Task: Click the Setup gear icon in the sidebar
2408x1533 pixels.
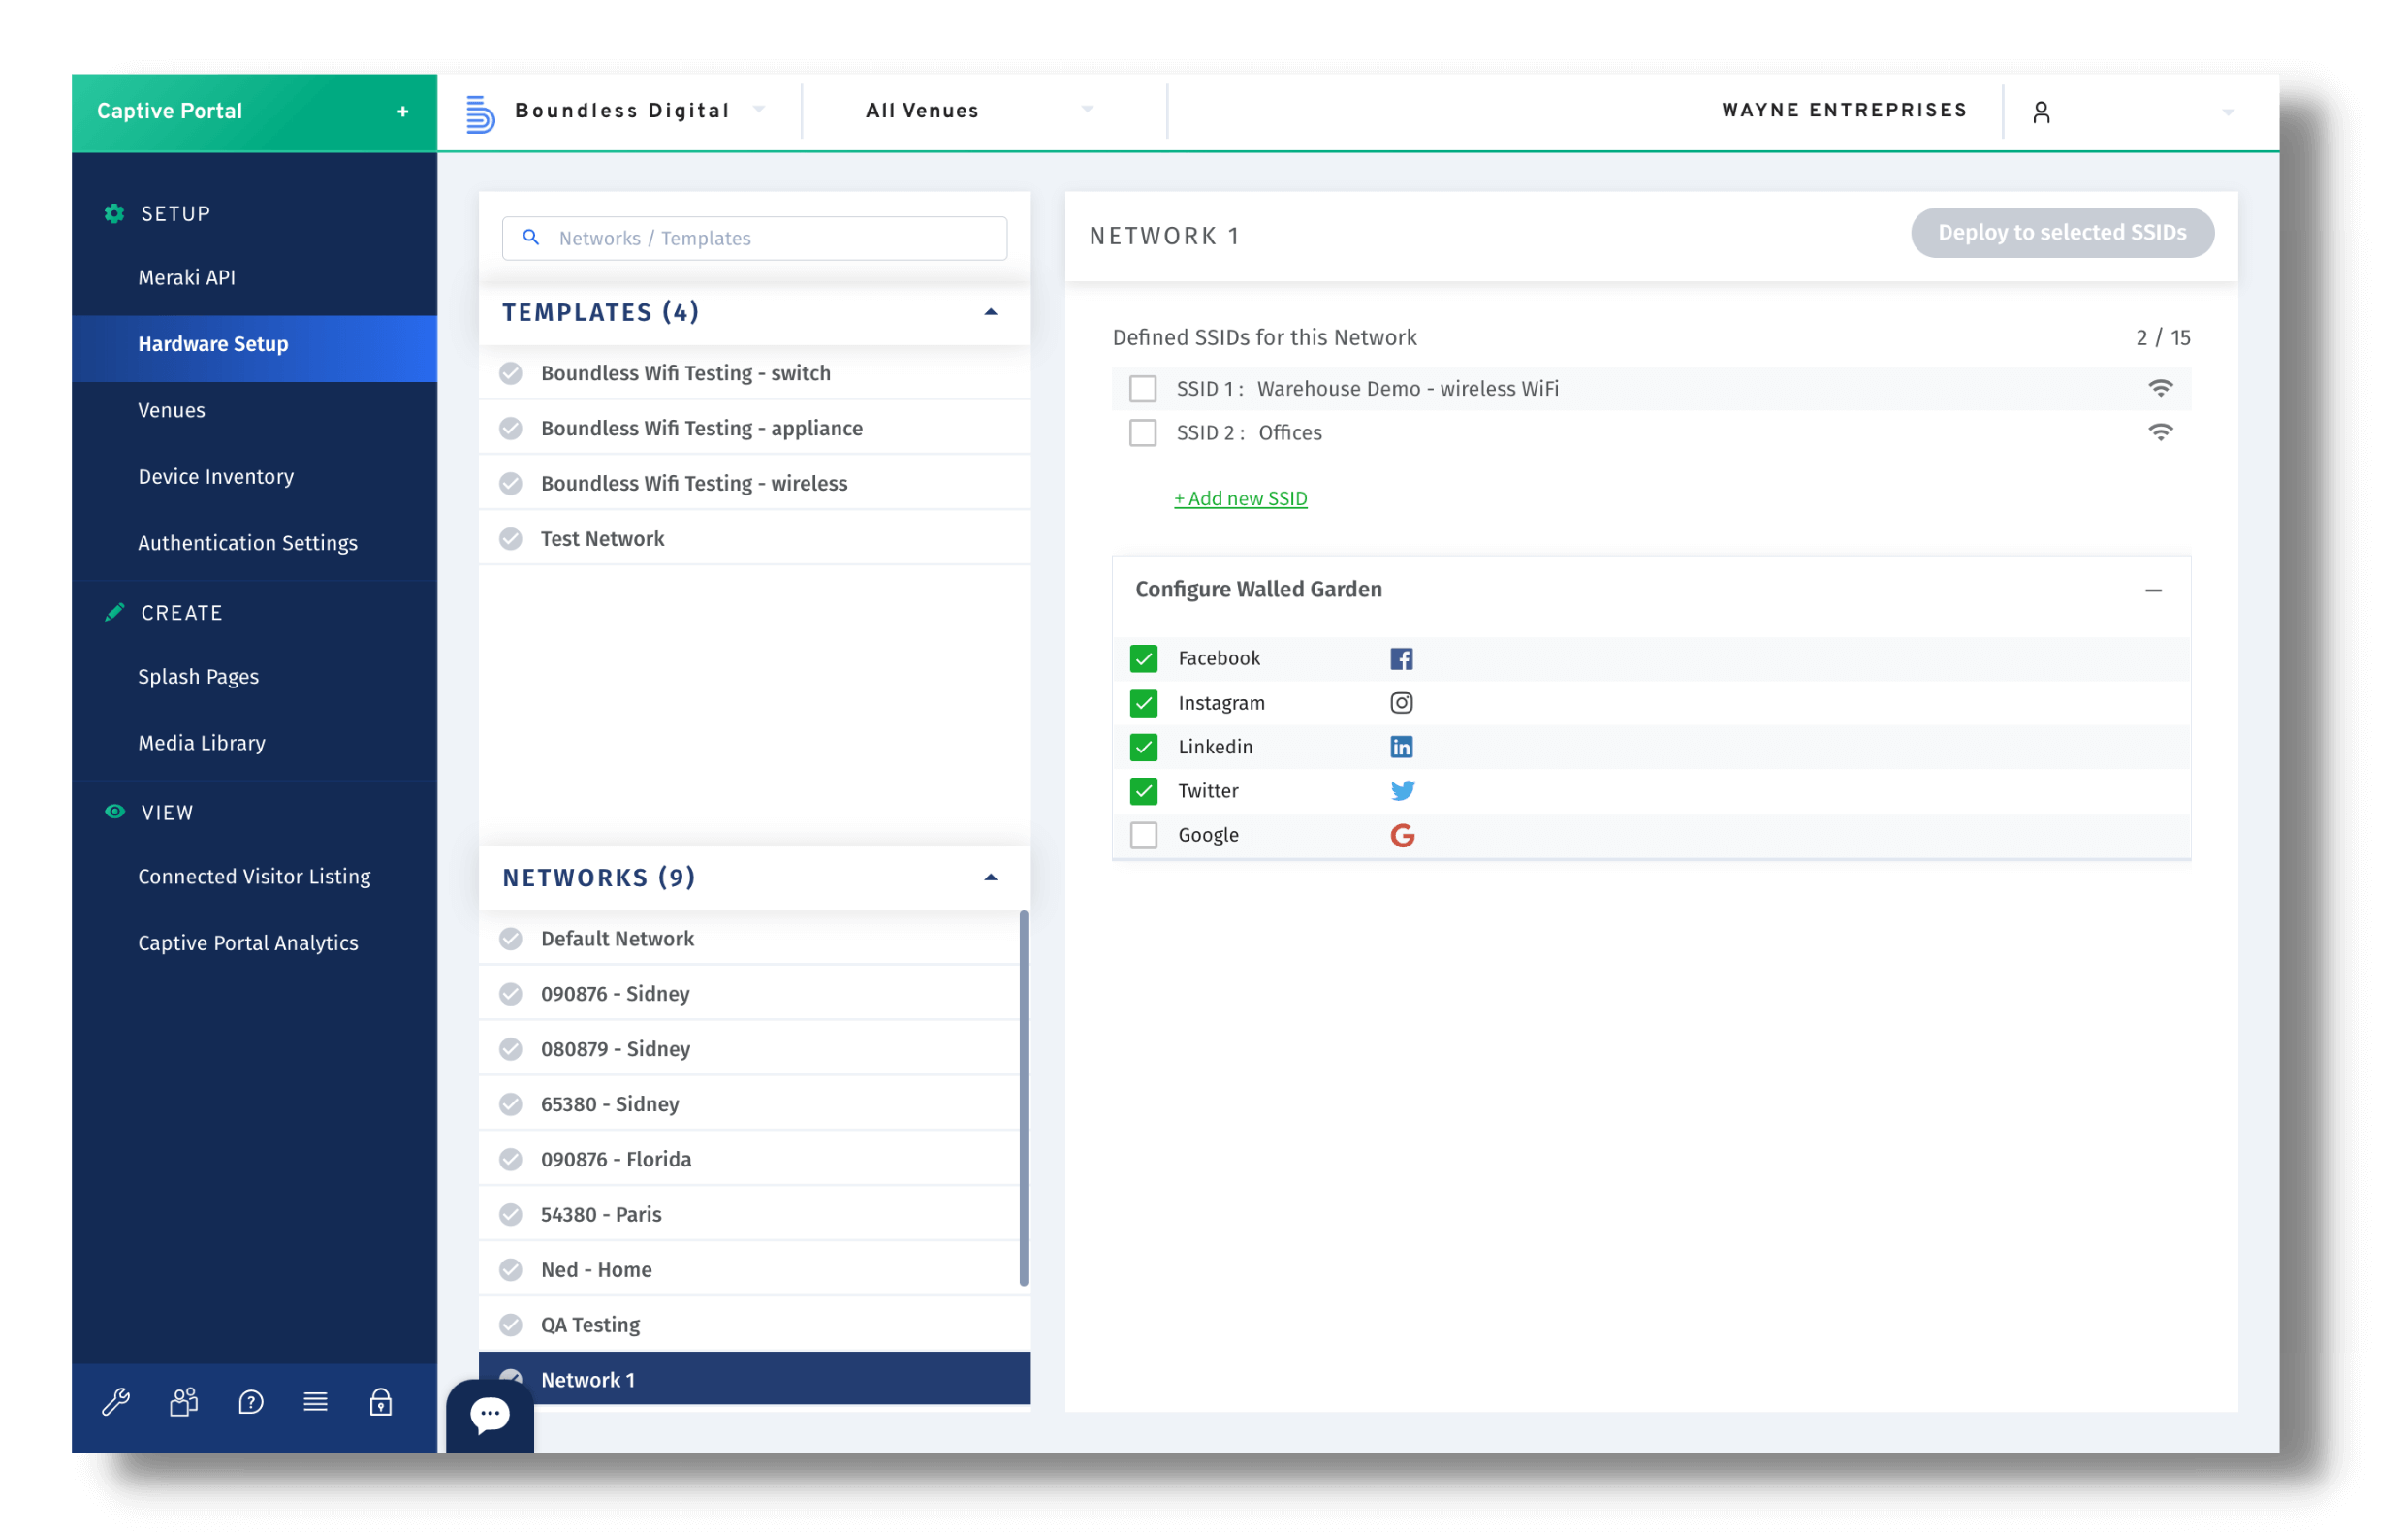Action: [113, 213]
